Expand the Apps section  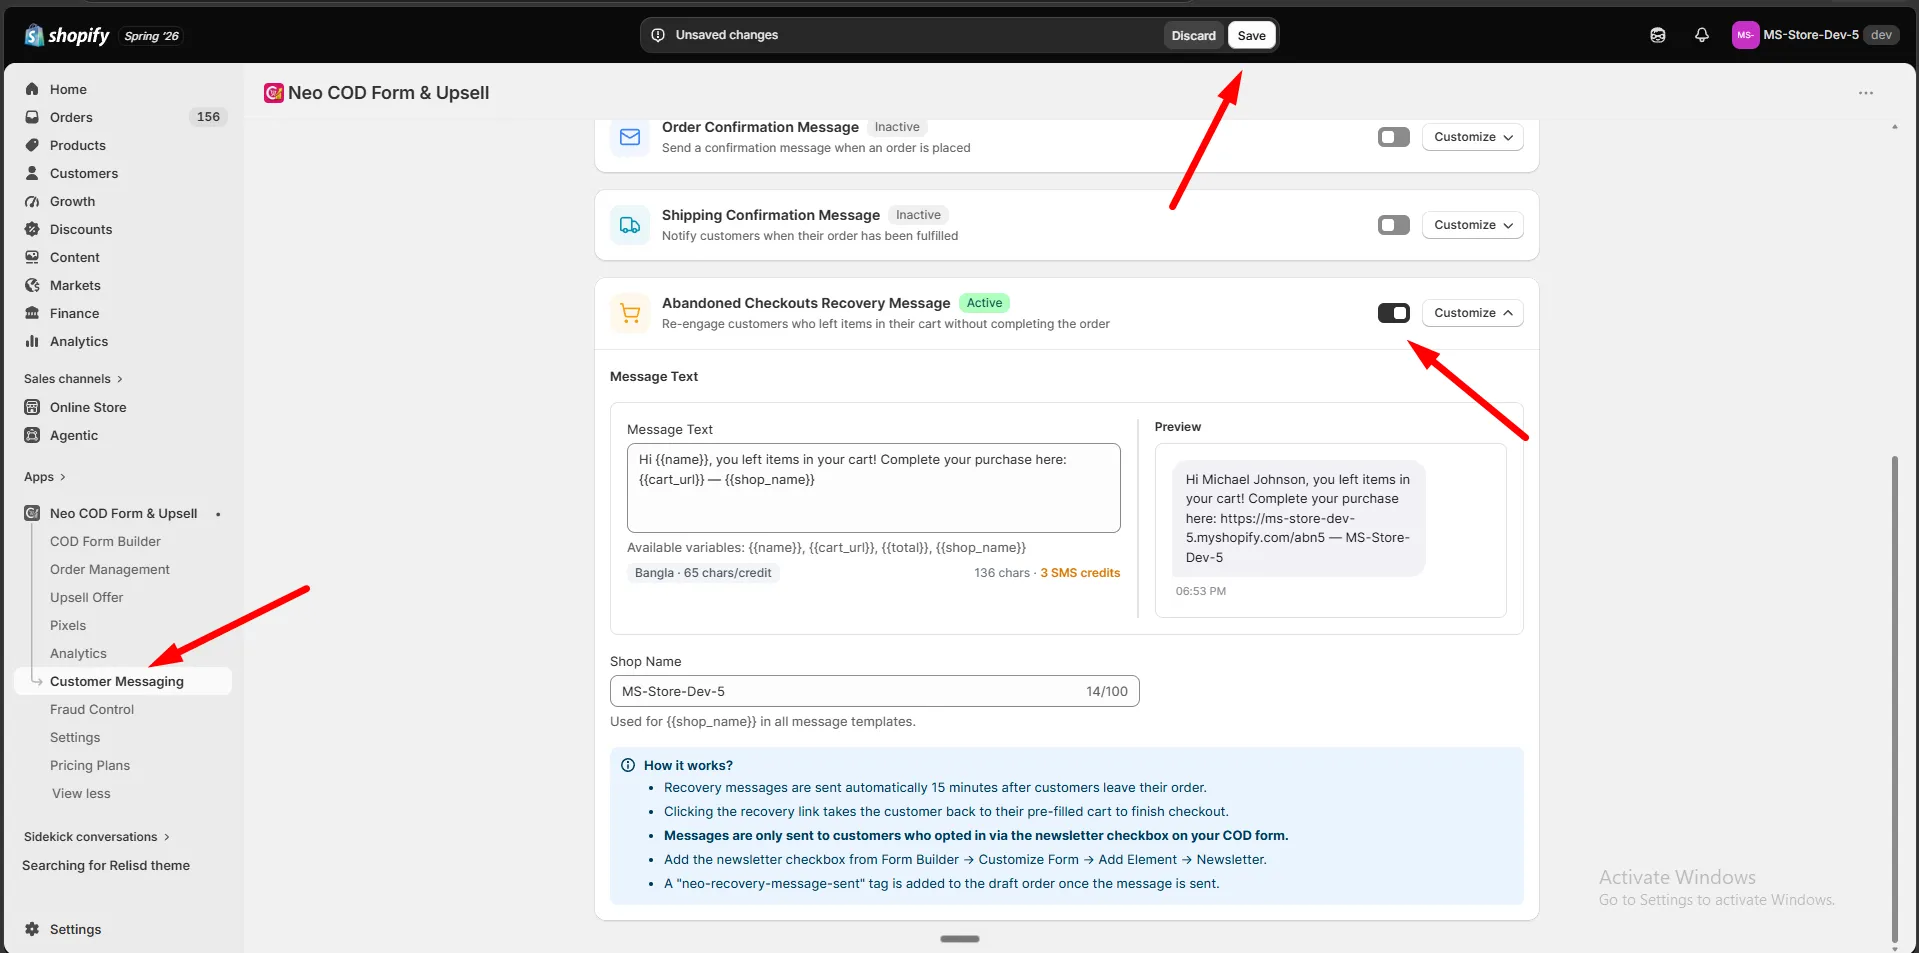click(x=45, y=477)
